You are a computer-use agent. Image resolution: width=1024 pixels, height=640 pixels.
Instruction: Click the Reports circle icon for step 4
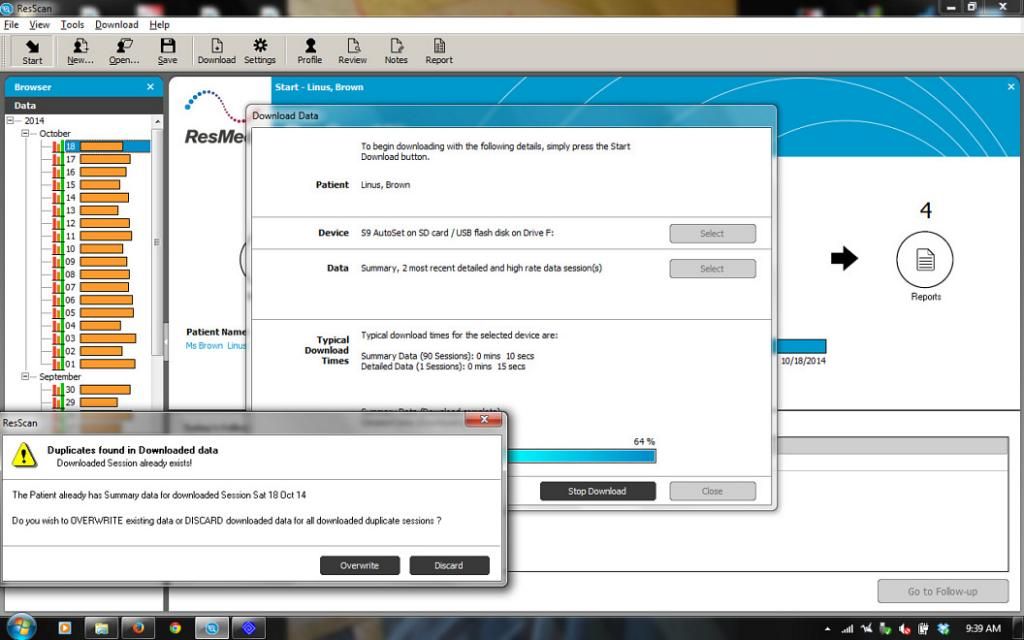pos(925,260)
